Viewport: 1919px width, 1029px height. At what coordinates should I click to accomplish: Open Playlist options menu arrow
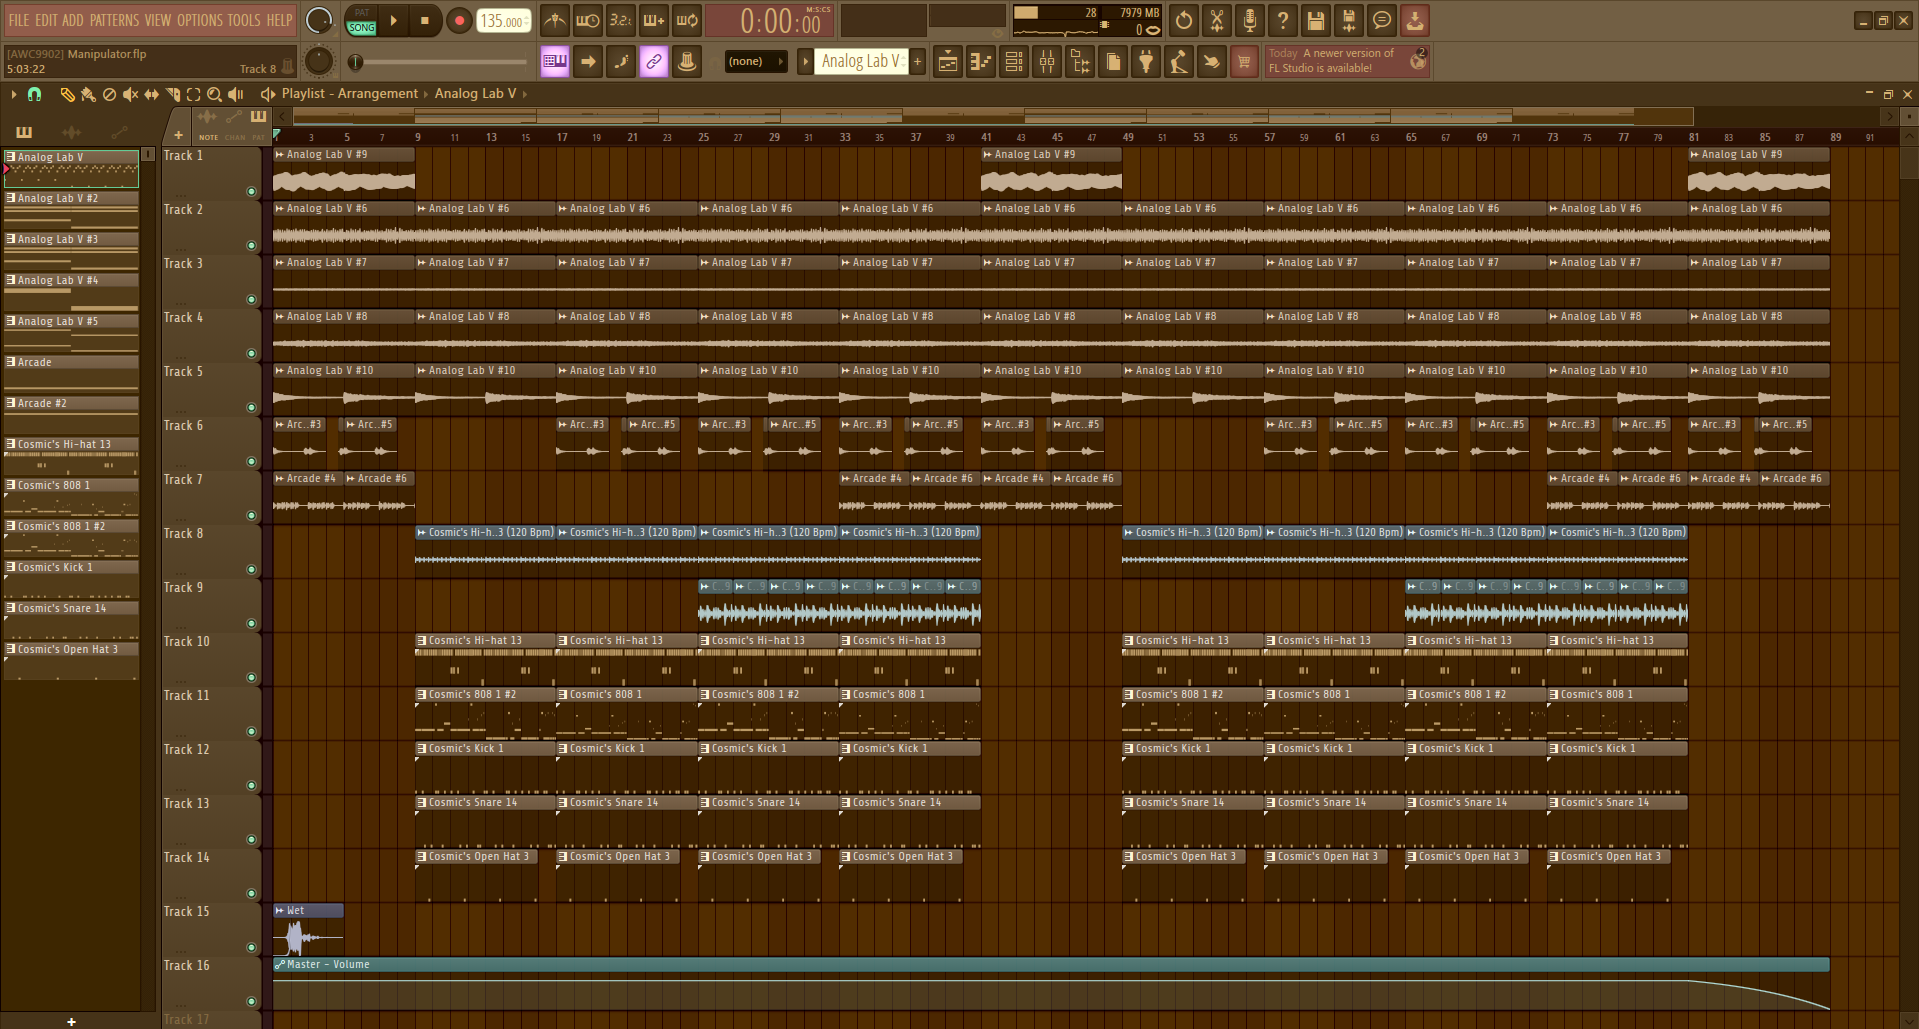pyautogui.click(x=13, y=94)
